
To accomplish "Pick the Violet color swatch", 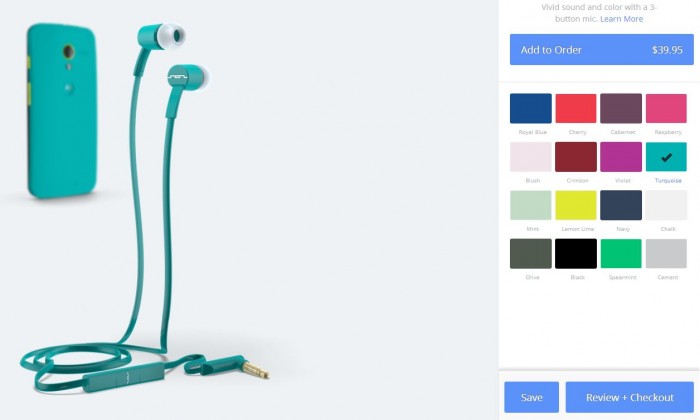I will [x=621, y=157].
